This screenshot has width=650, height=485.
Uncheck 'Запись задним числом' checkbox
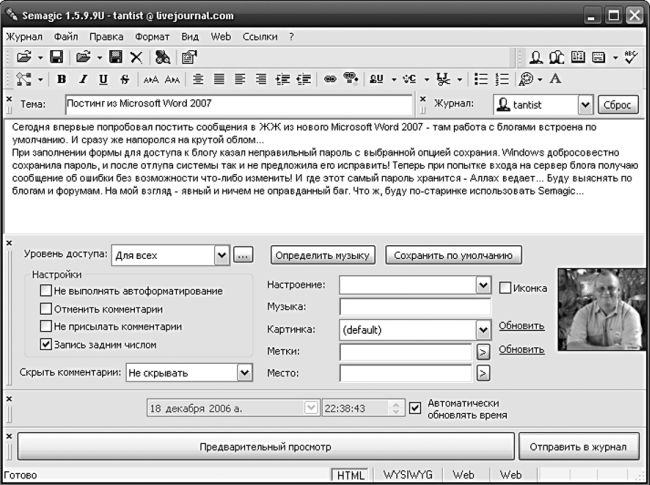tap(46, 344)
